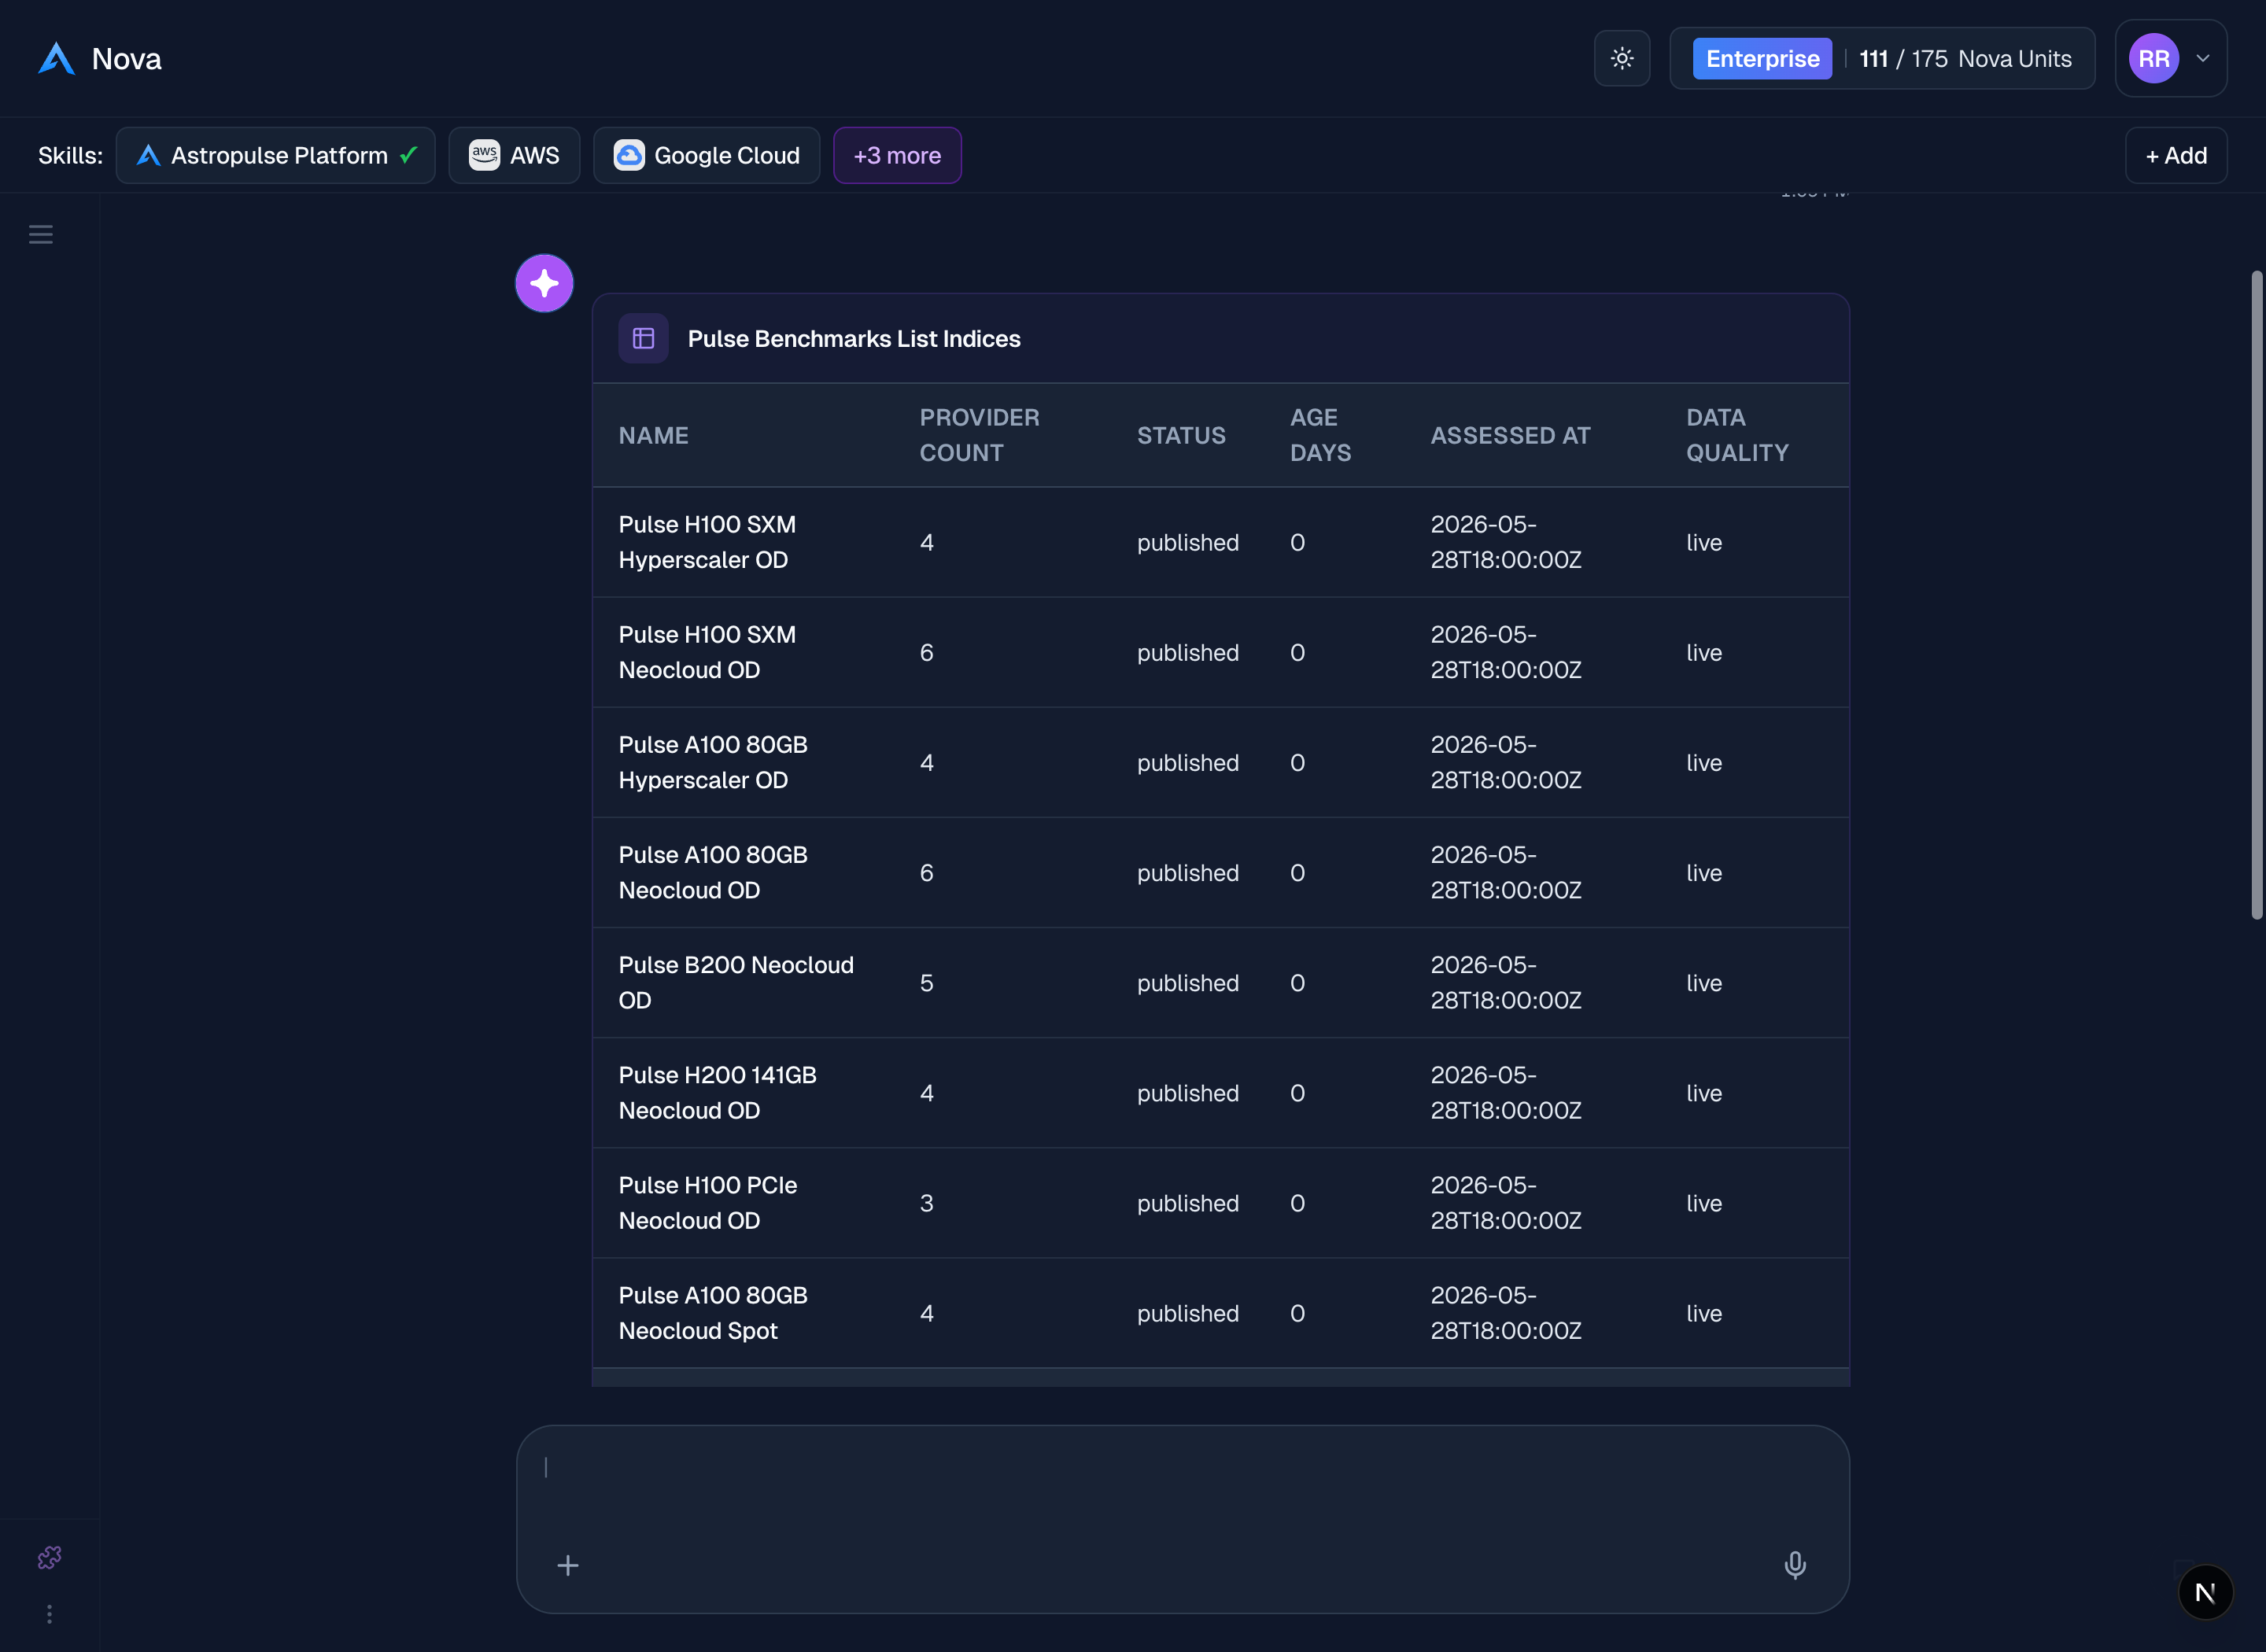Click the plus attachment icon in chat box
2266x1652 pixels.
click(567, 1565)
